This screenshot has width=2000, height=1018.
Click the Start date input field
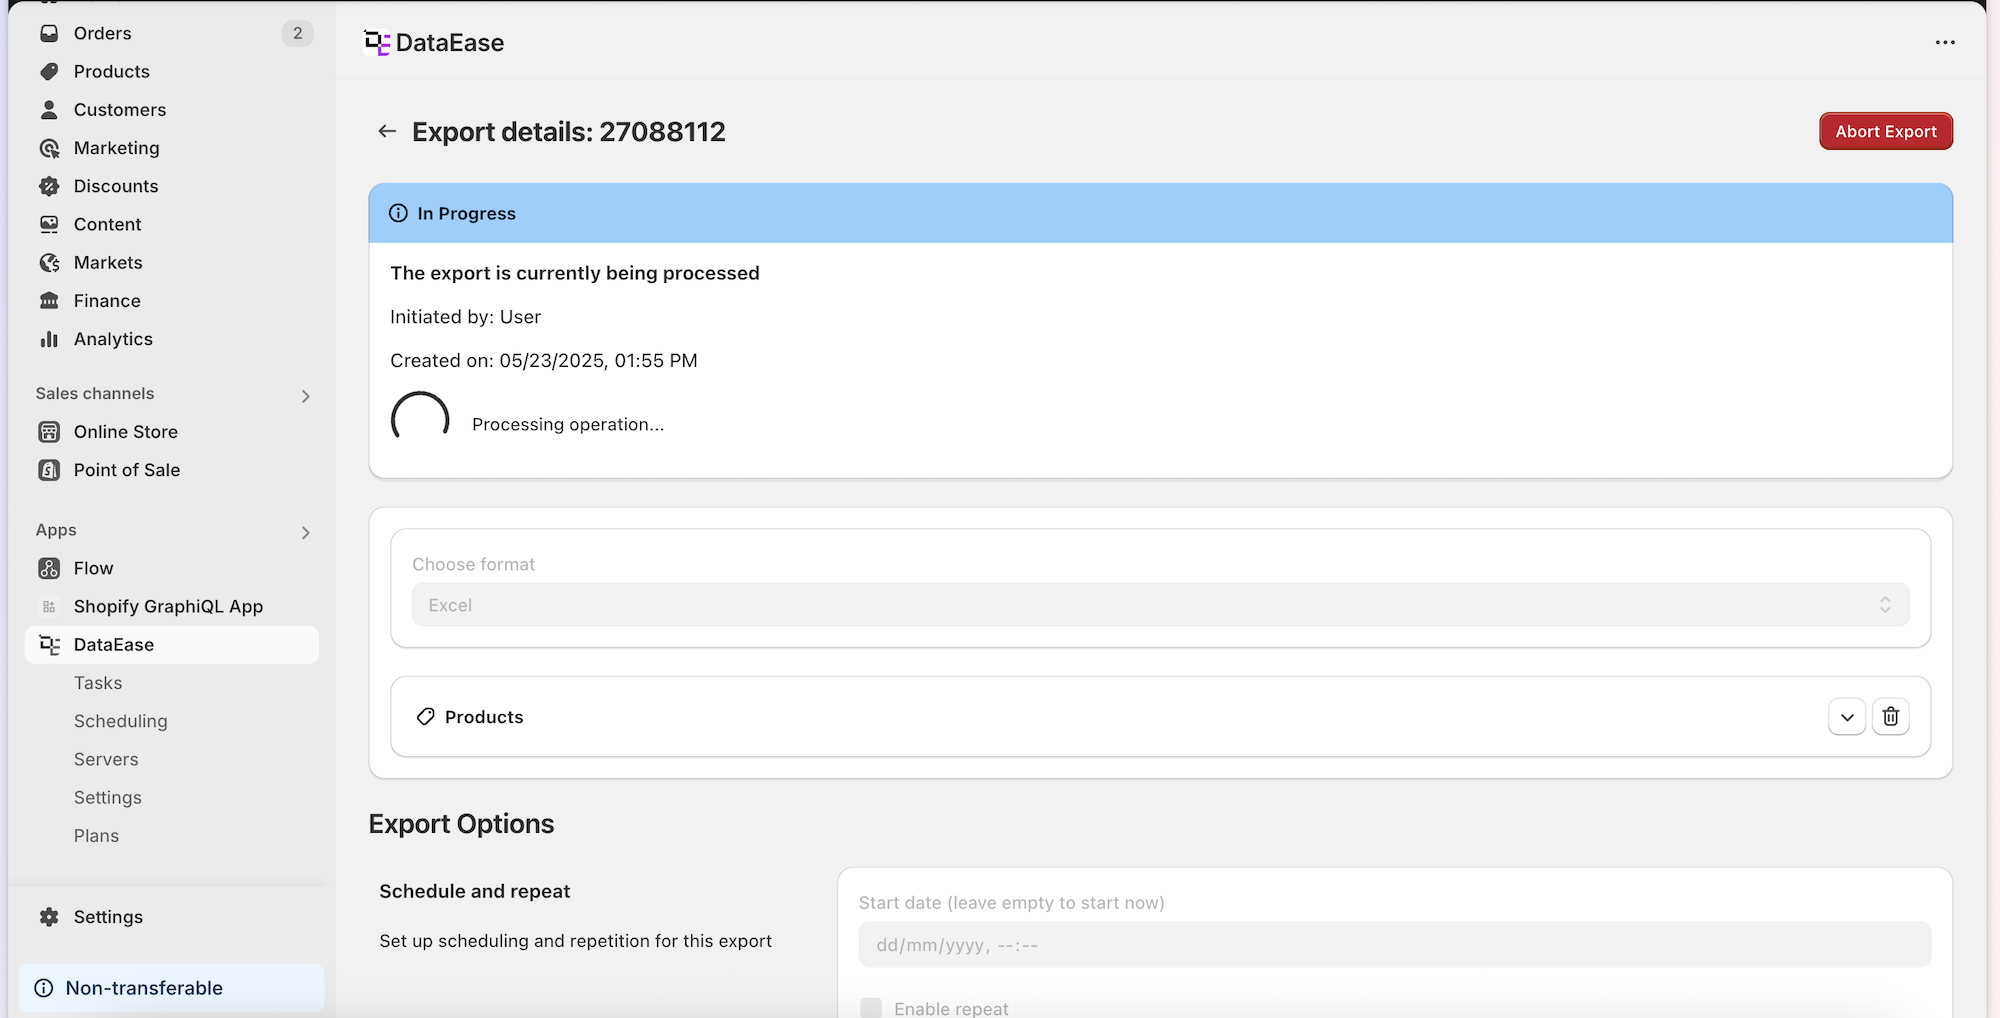[1395, 944]
